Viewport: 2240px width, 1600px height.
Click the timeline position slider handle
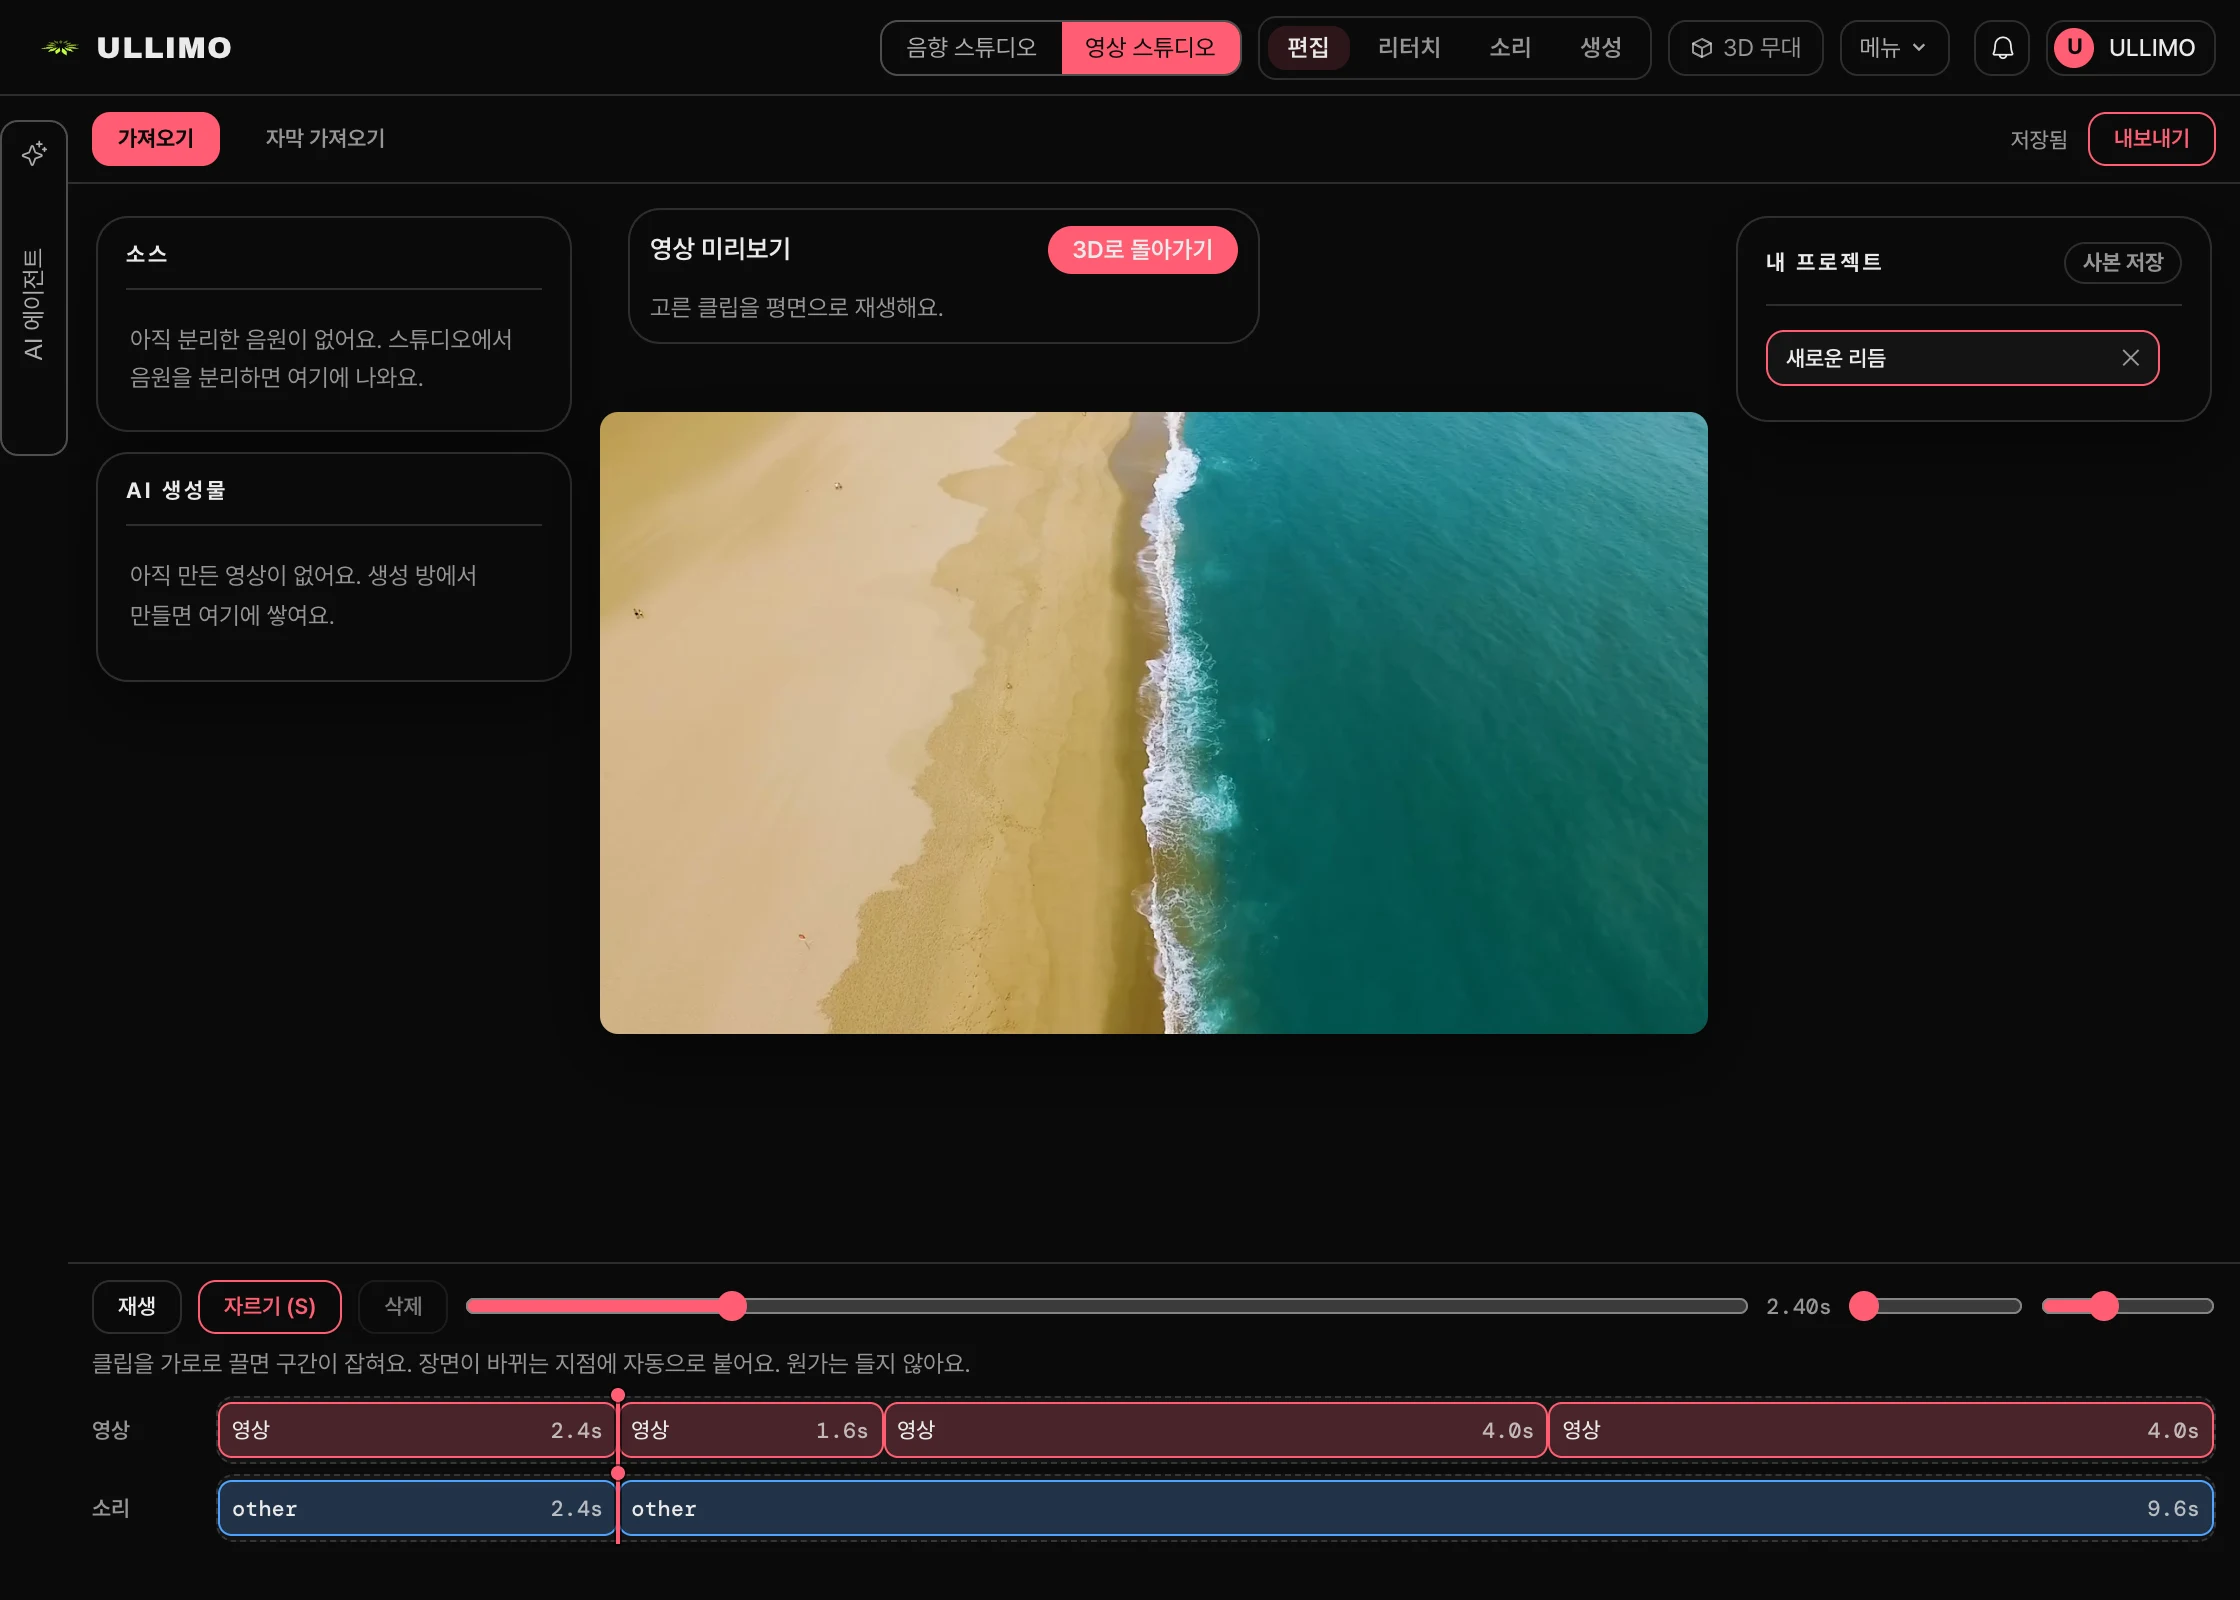point(732,1306)
